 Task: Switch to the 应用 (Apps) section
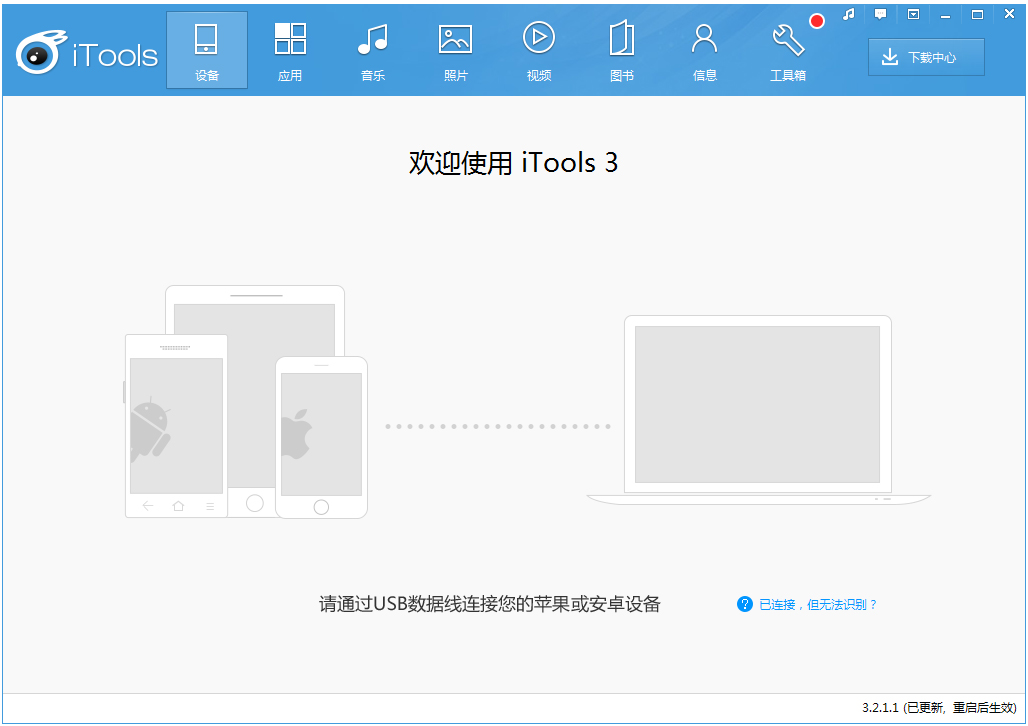tap(290, 51)
